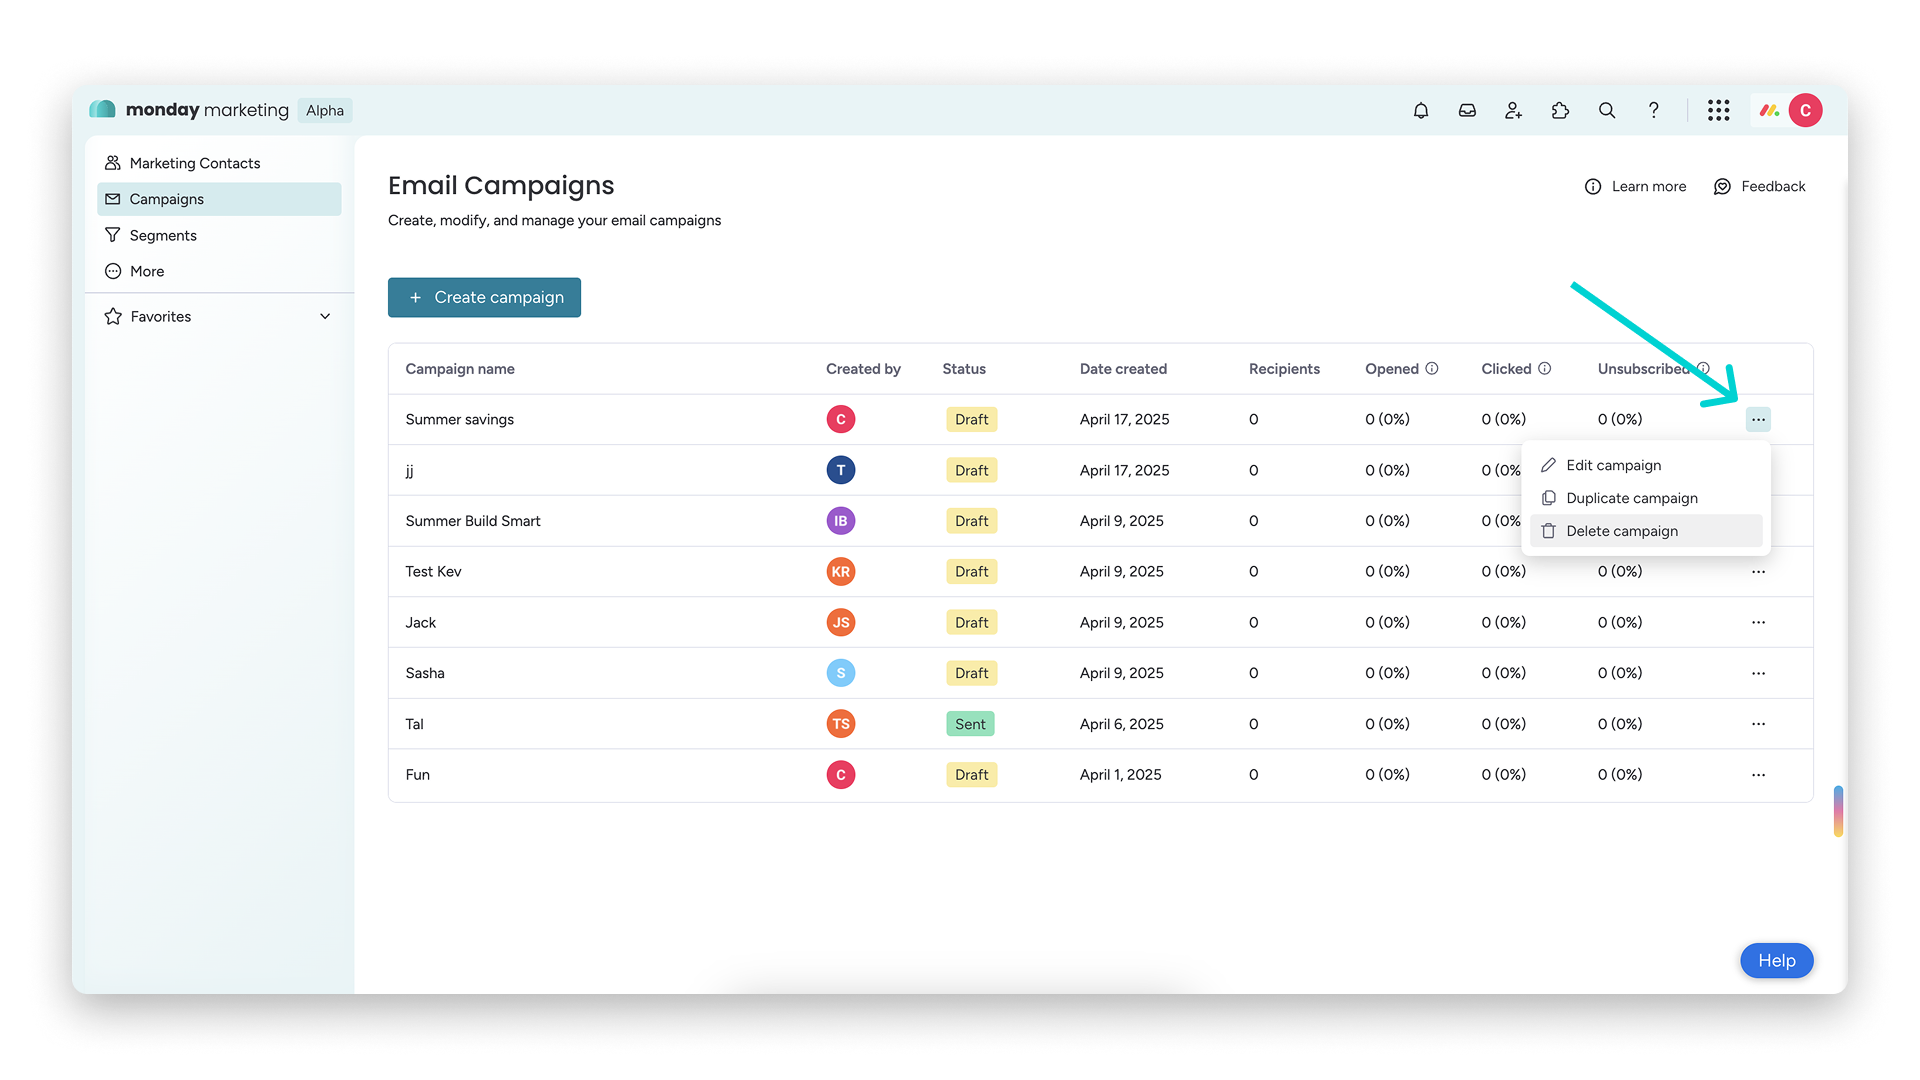Click the April 6, 2025 date cell
This screenshot has height=1080, width=1920.
1121,724
